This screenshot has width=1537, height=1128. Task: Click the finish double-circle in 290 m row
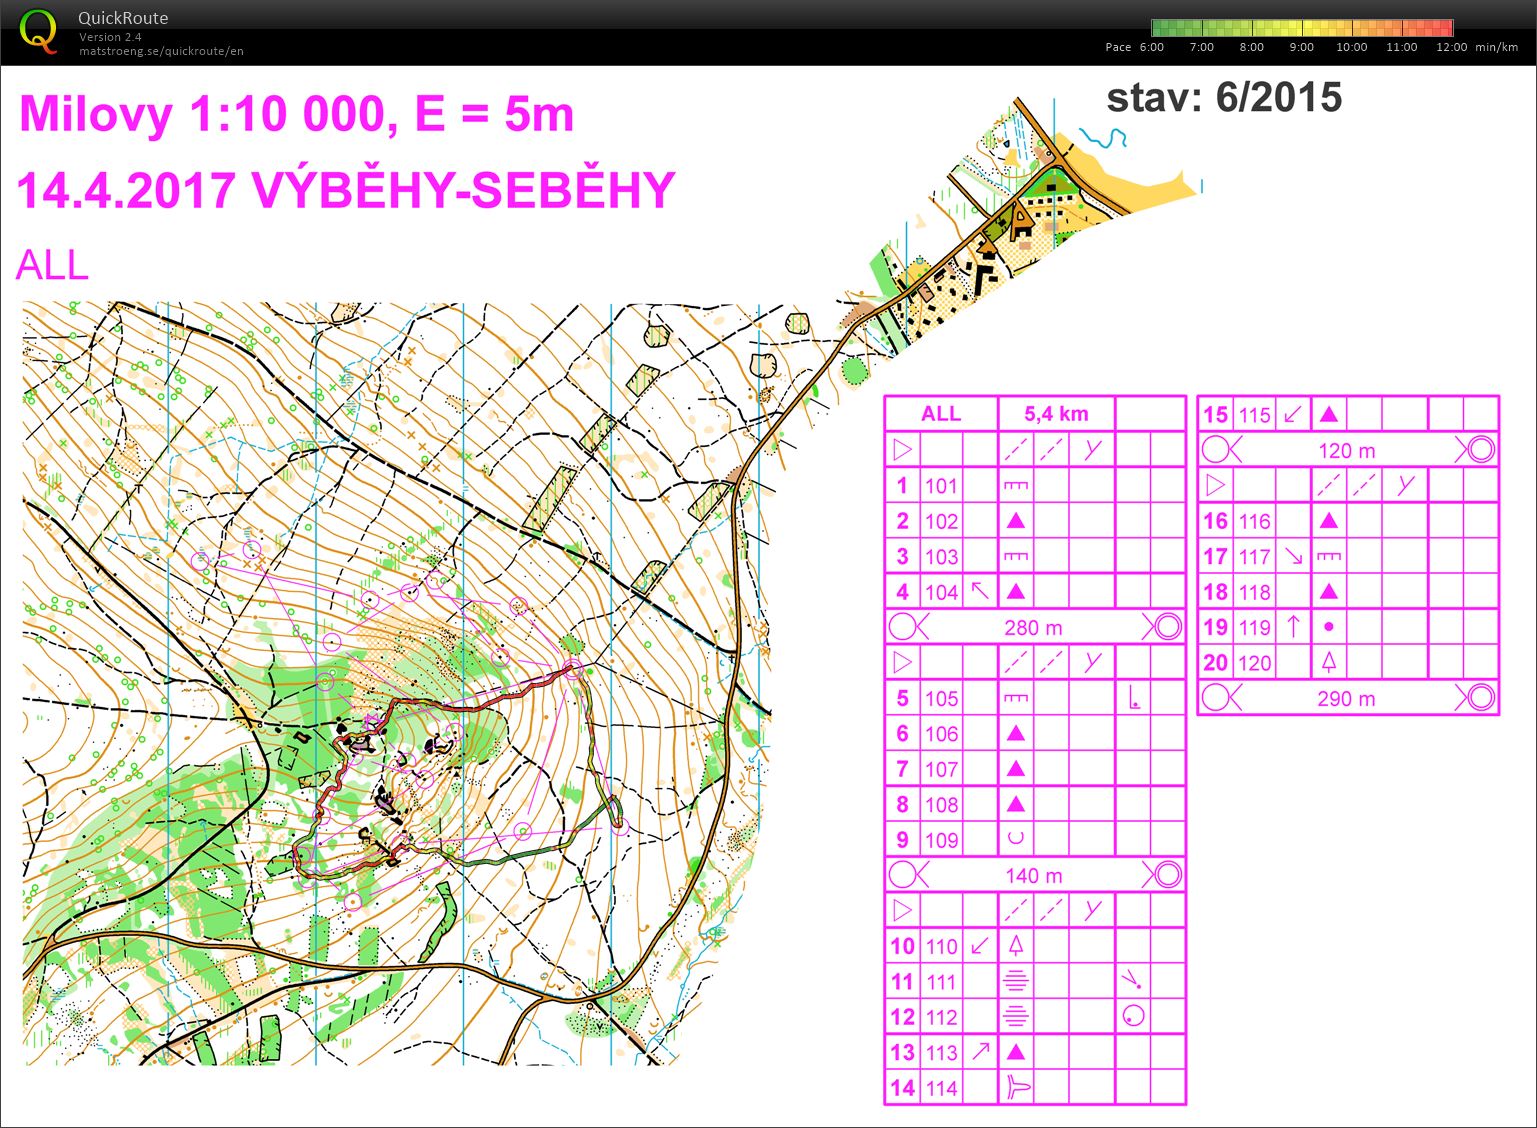pyautogui.click(x=1479, y=698)
